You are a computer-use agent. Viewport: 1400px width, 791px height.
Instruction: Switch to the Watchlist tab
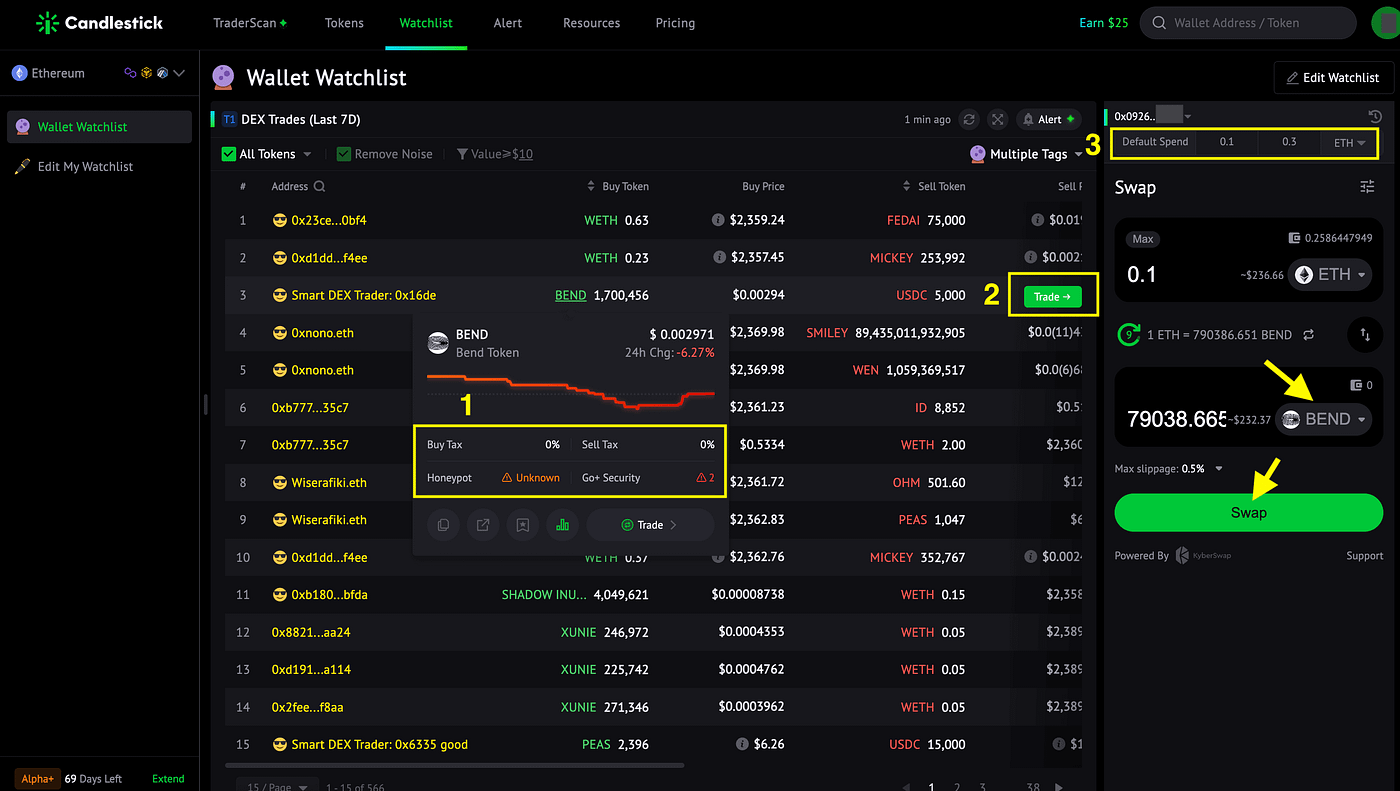426,23
